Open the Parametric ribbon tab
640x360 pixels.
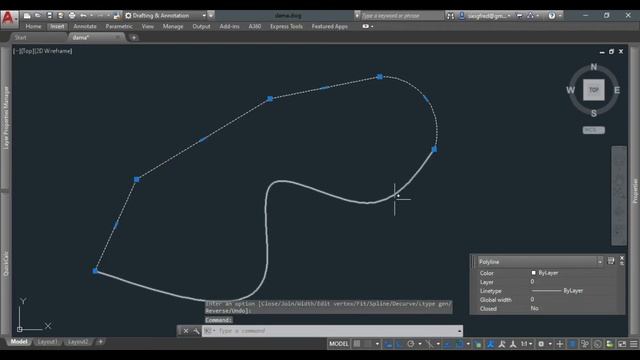coord(119,27)
